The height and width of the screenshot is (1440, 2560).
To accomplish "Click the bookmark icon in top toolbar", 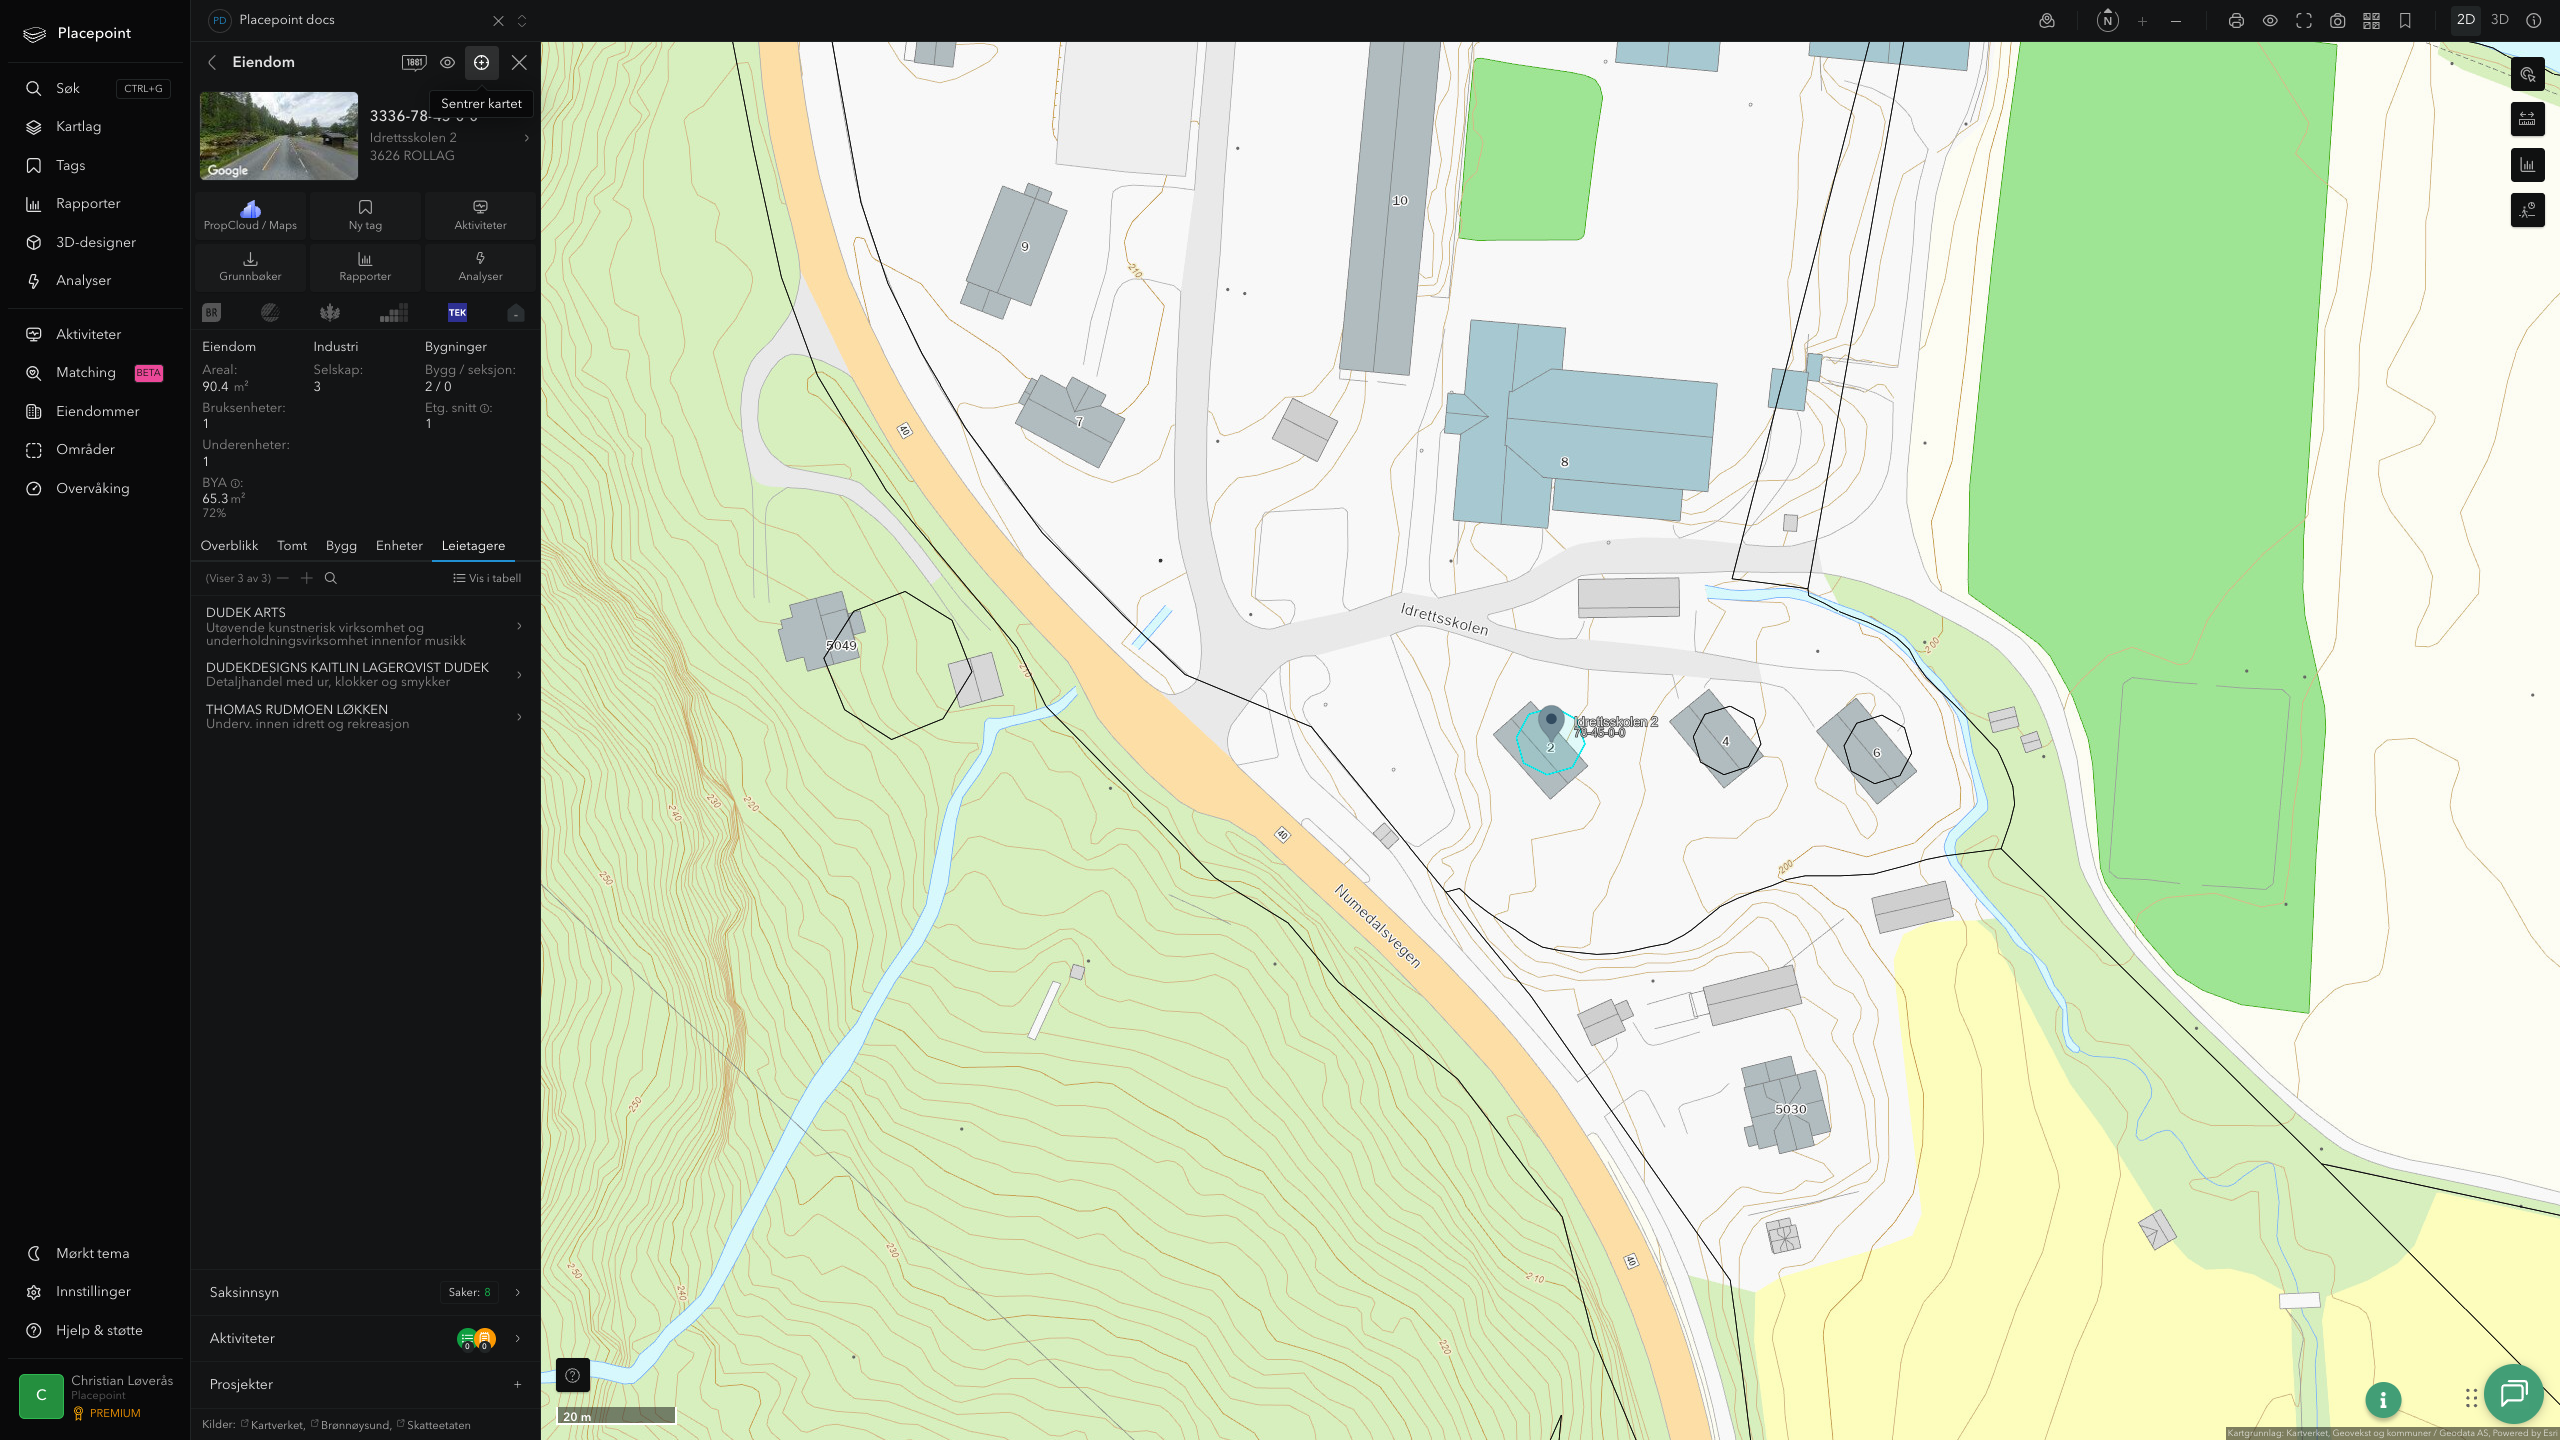I will [x=2405, y=21].
